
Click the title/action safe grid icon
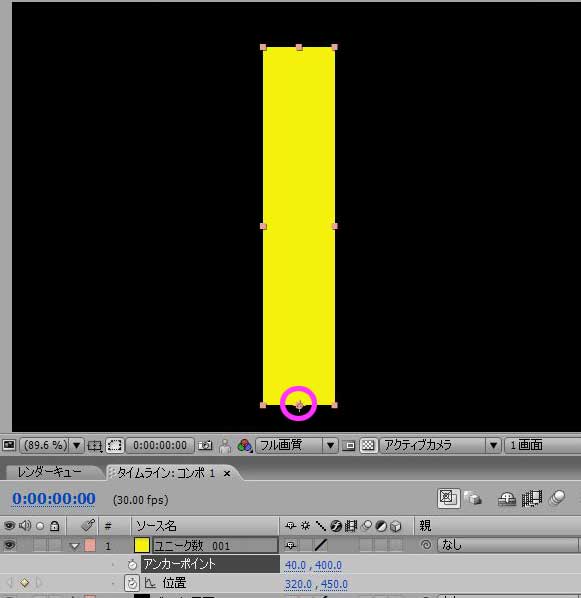coord(95,445)
